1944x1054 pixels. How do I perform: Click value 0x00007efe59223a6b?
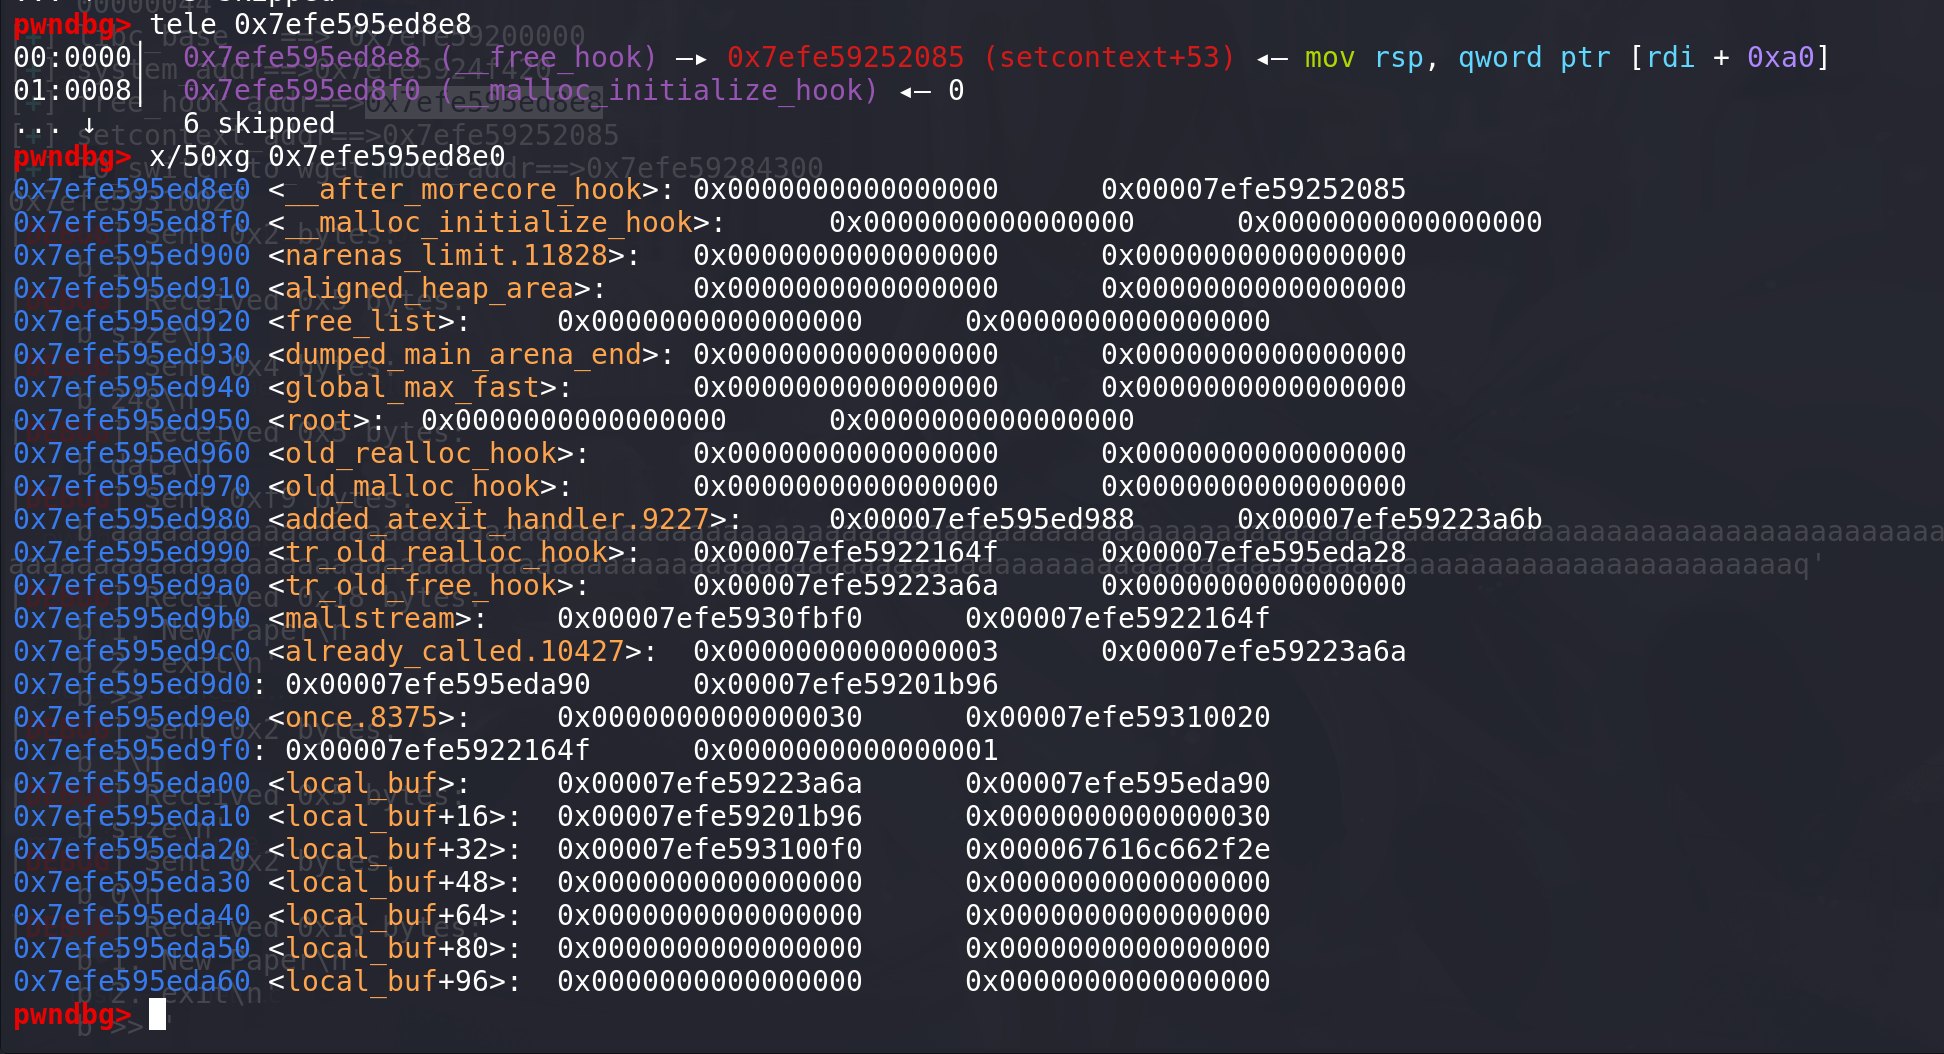point(1389,519)
